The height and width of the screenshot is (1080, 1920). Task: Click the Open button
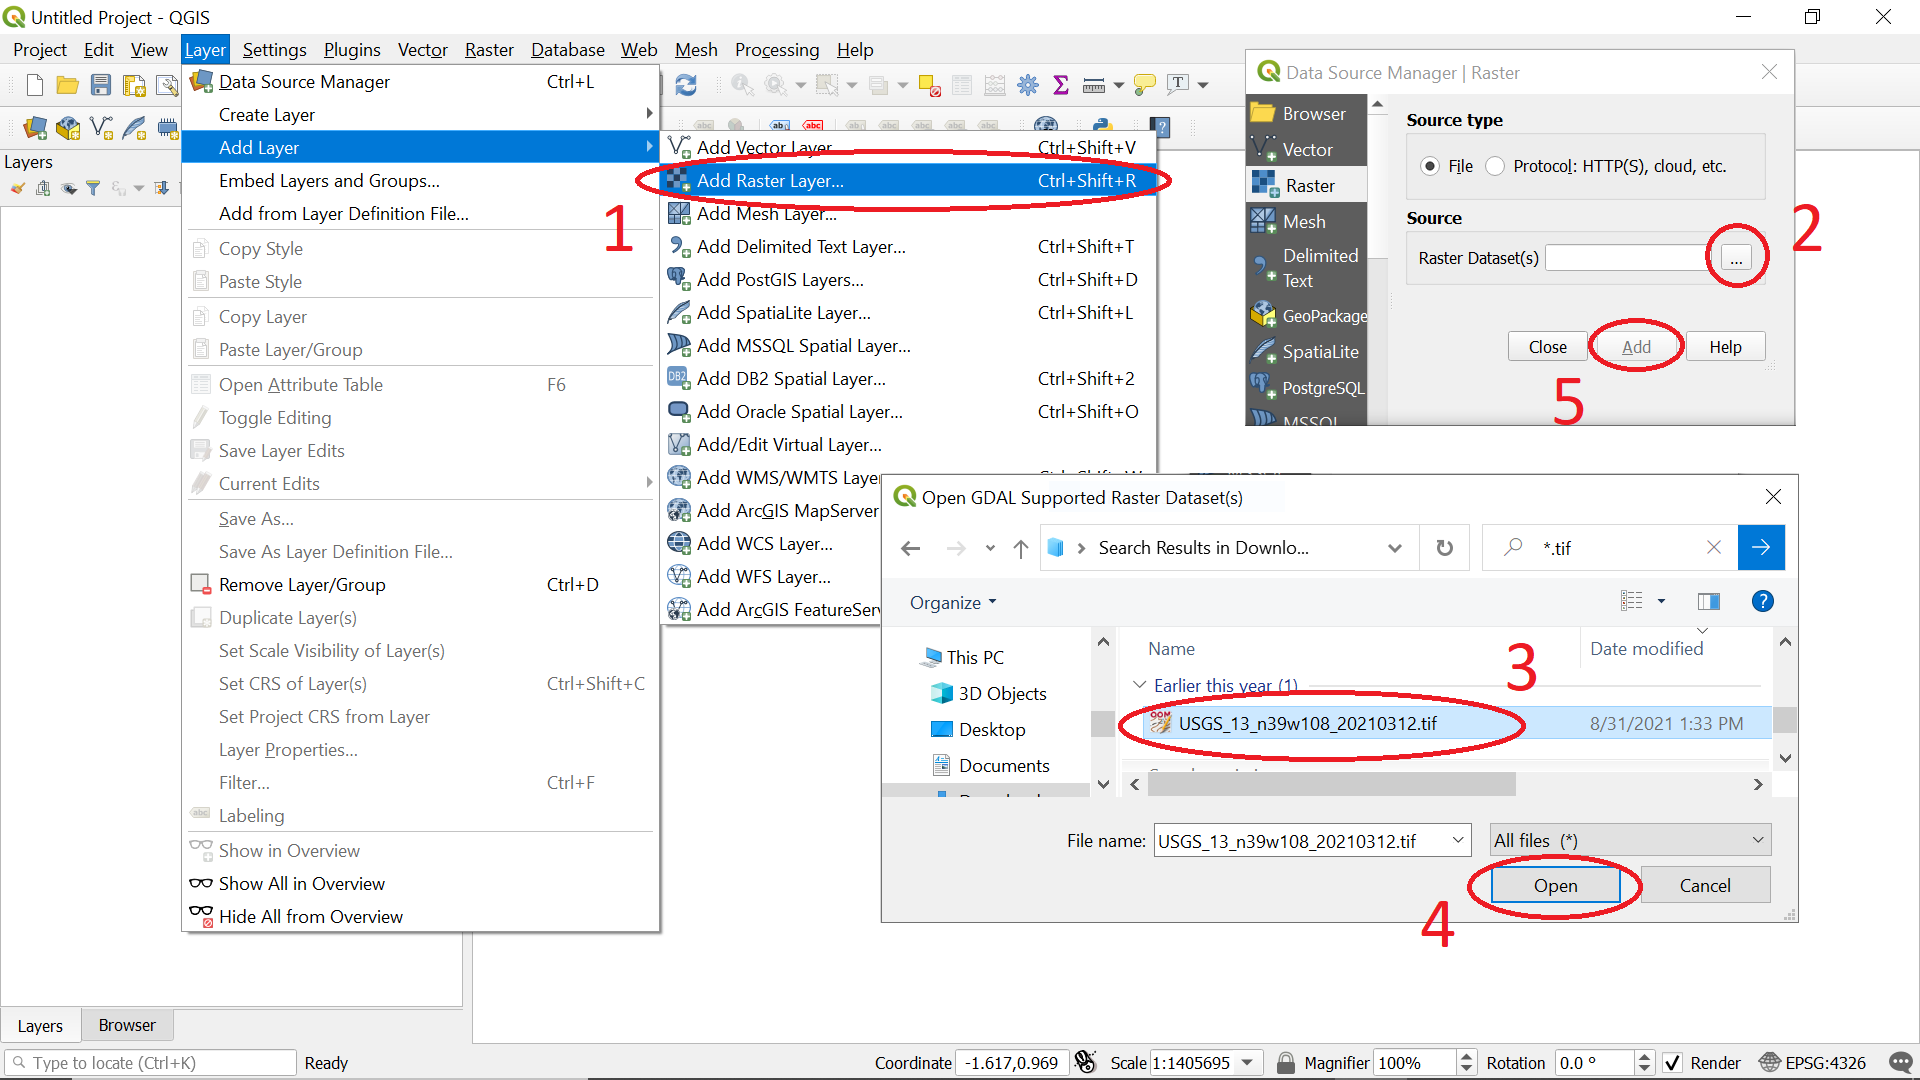tap(1555, 885)
